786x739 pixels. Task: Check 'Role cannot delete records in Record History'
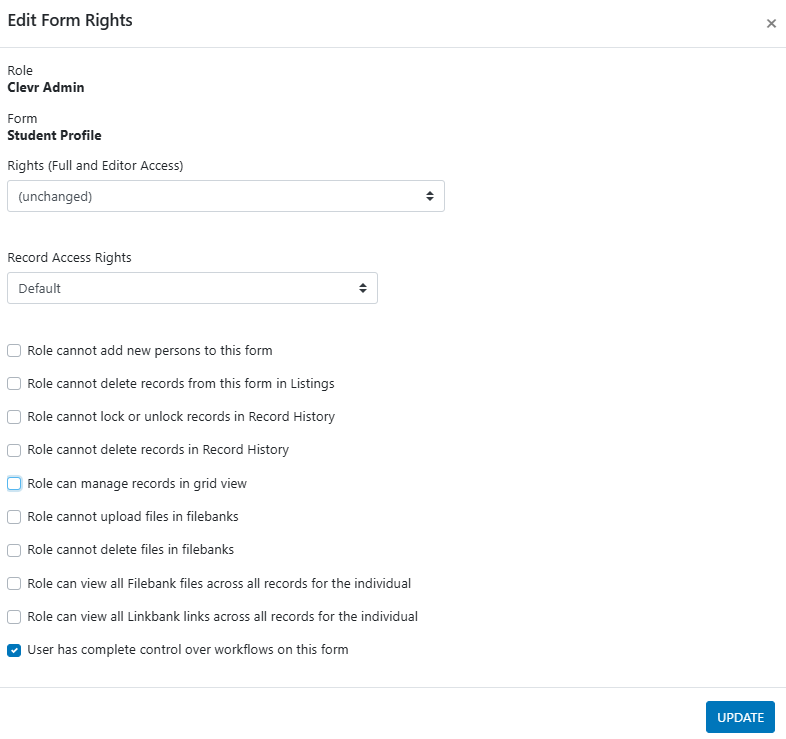tap(14, 450)
